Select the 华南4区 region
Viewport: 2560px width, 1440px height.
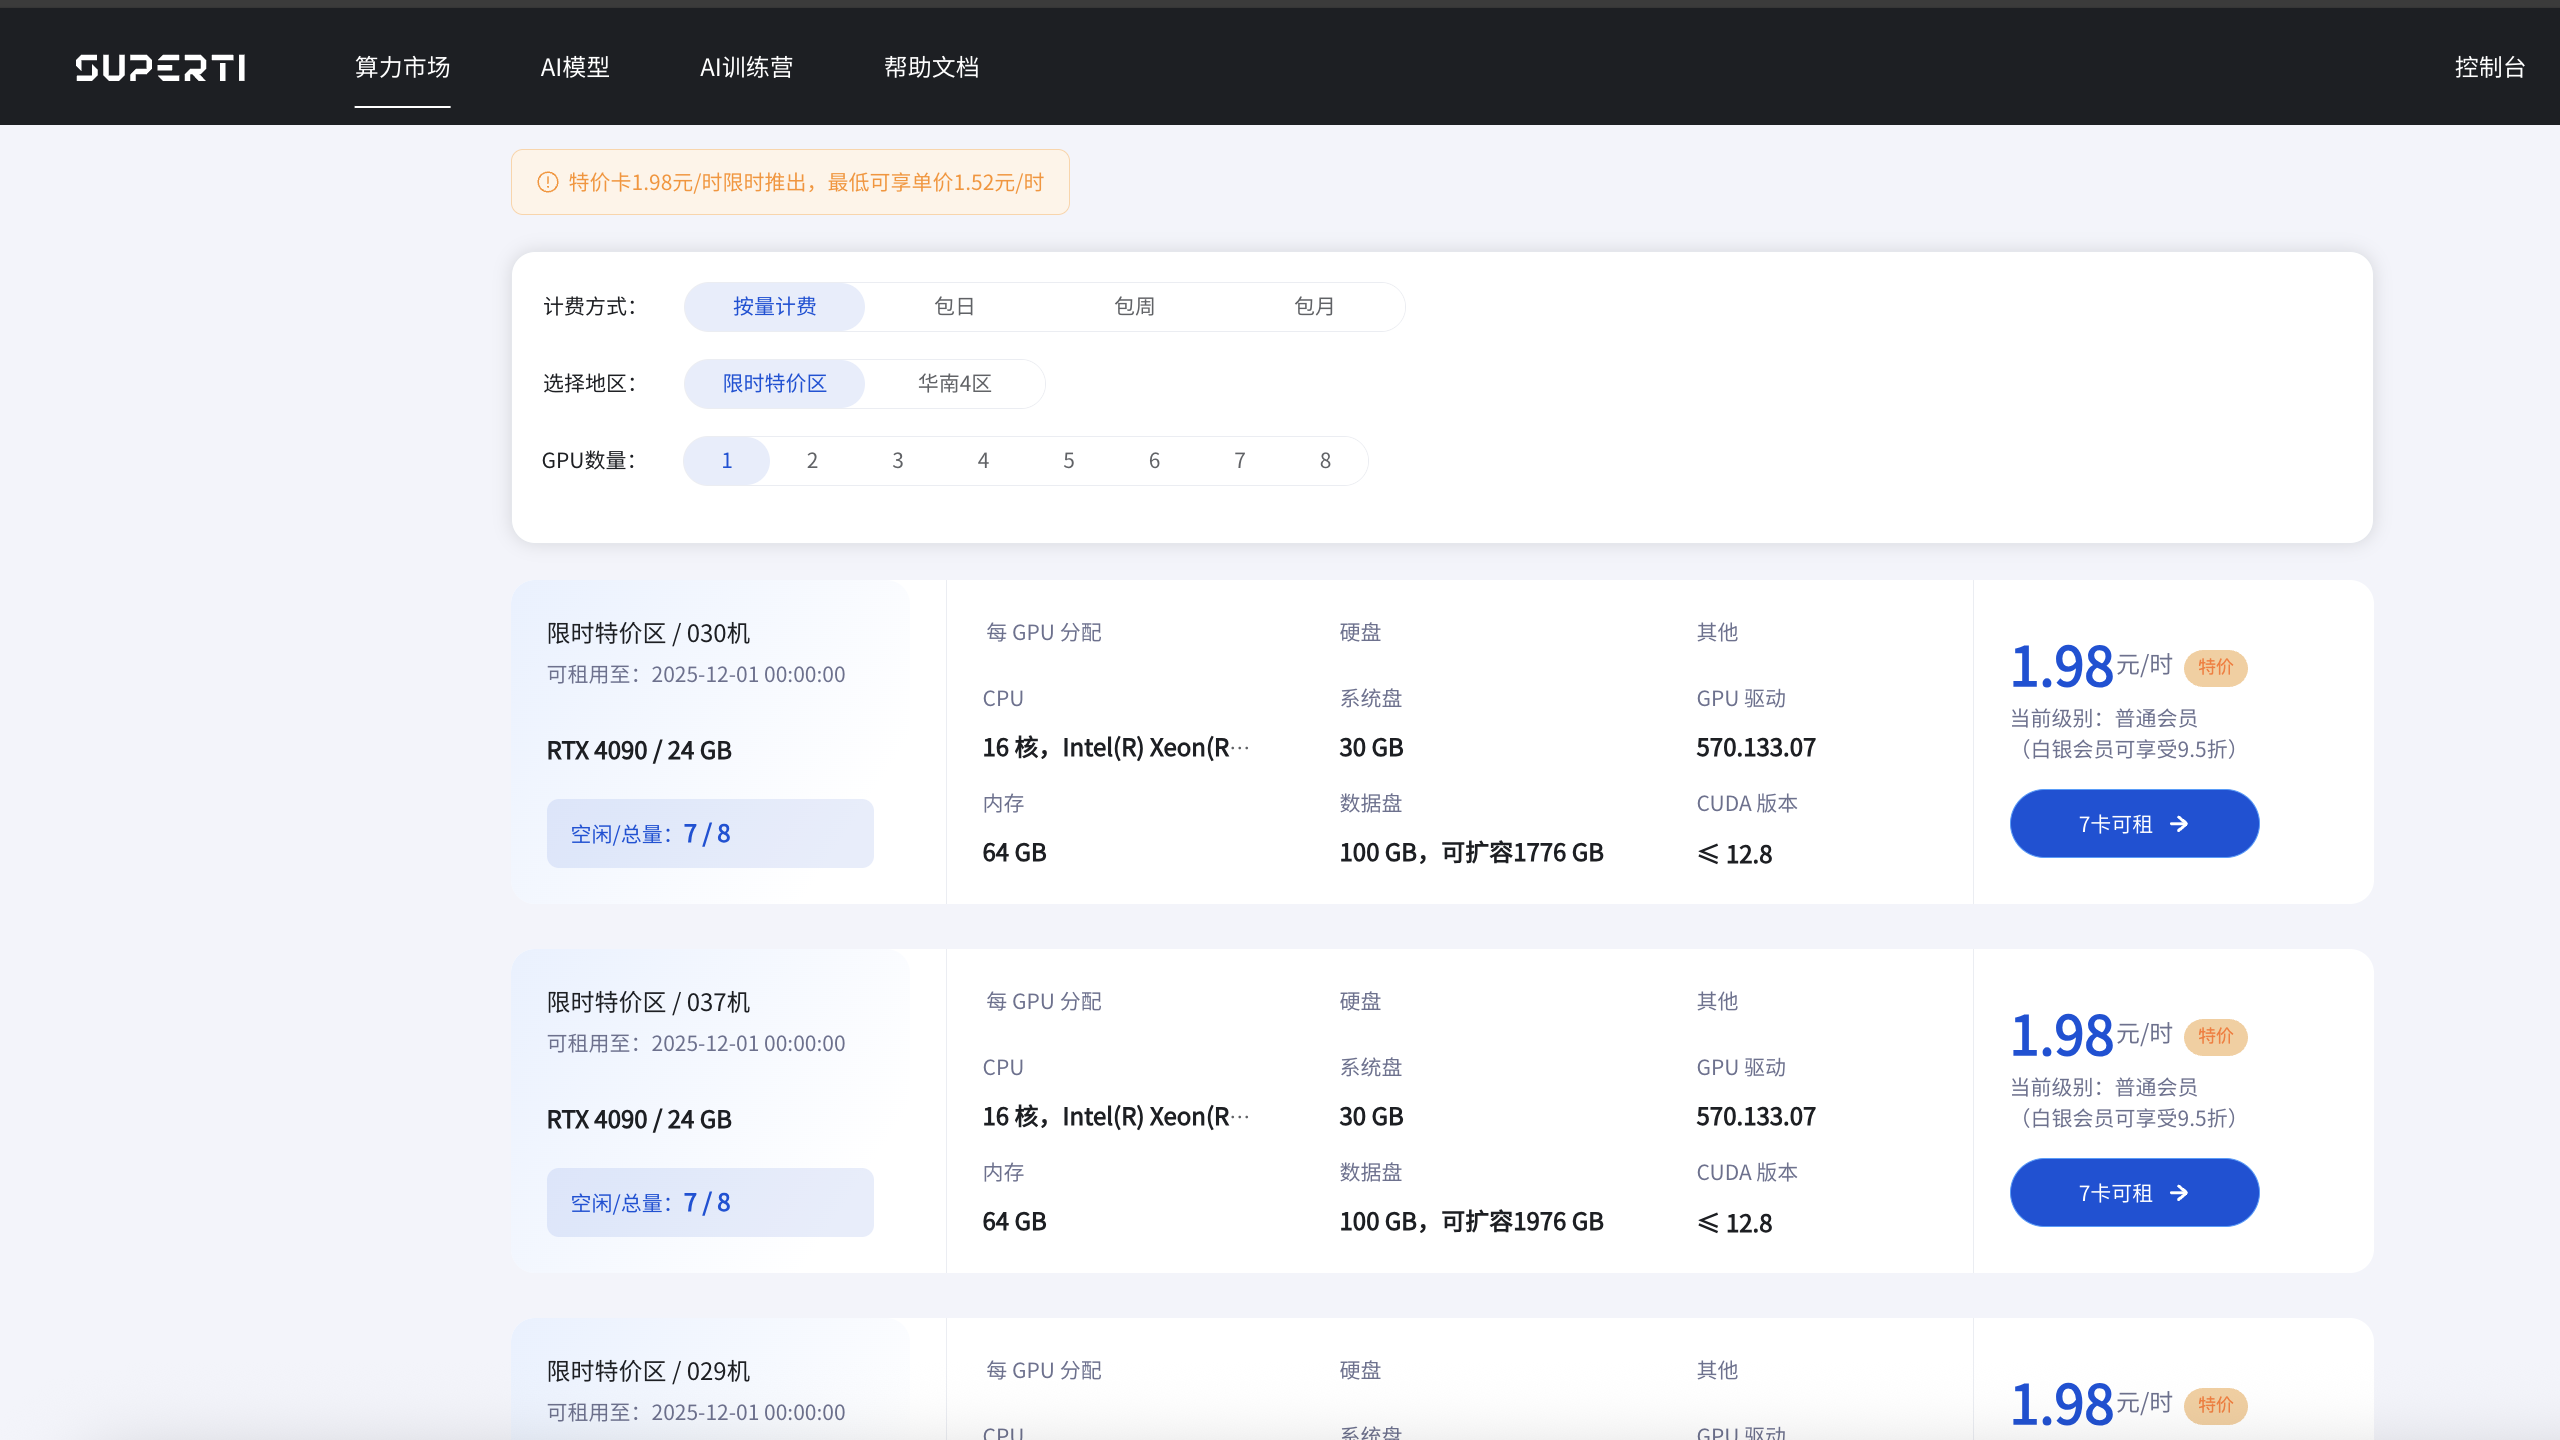point(954,383)
